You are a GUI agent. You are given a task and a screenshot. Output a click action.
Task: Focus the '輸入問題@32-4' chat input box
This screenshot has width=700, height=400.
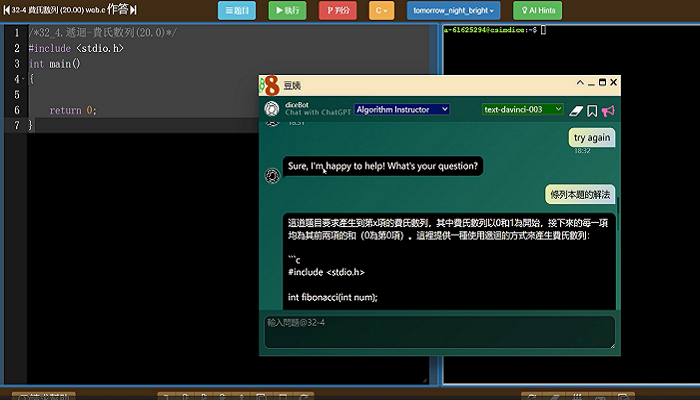pos(440,332)
